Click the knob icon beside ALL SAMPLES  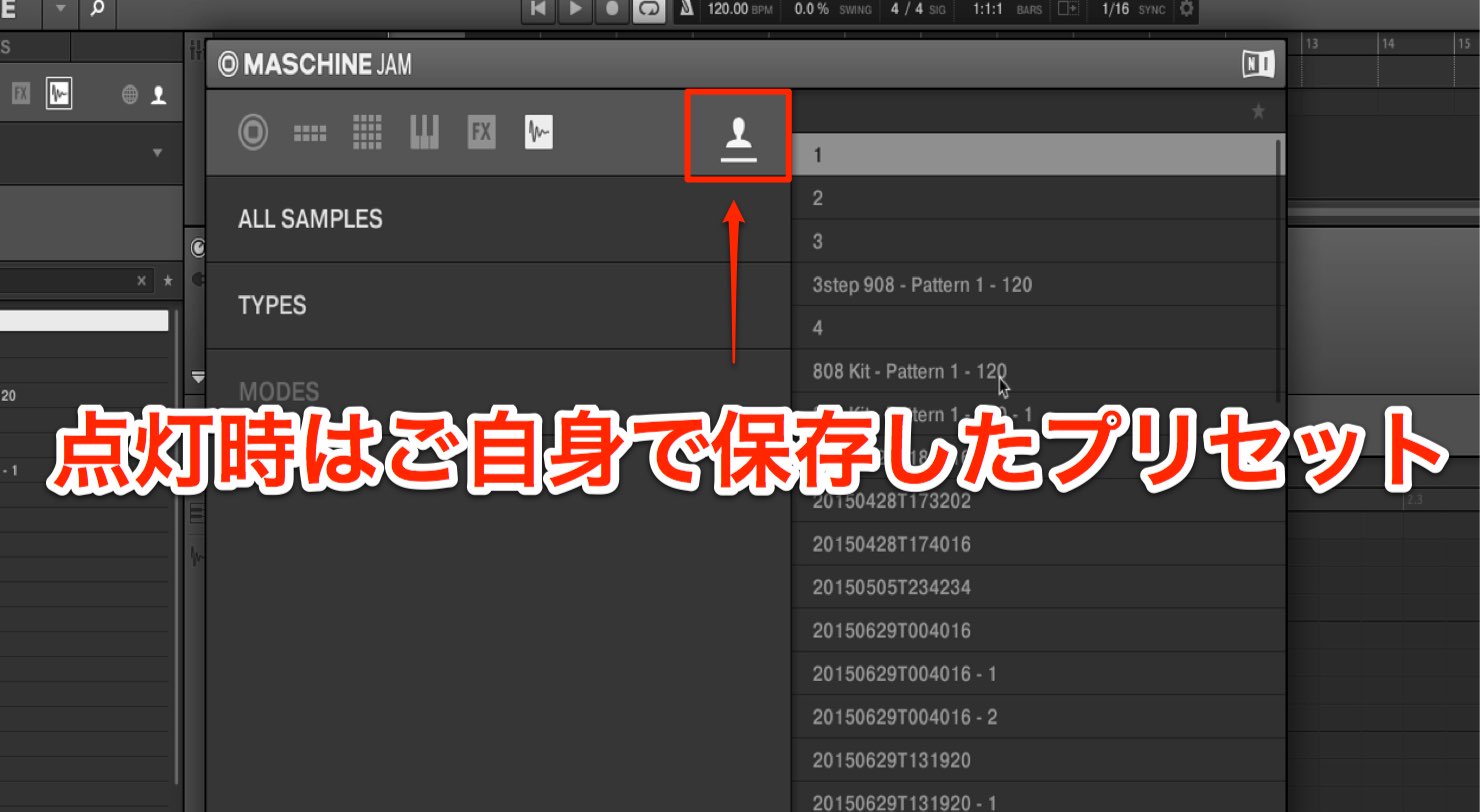(197, 247)
